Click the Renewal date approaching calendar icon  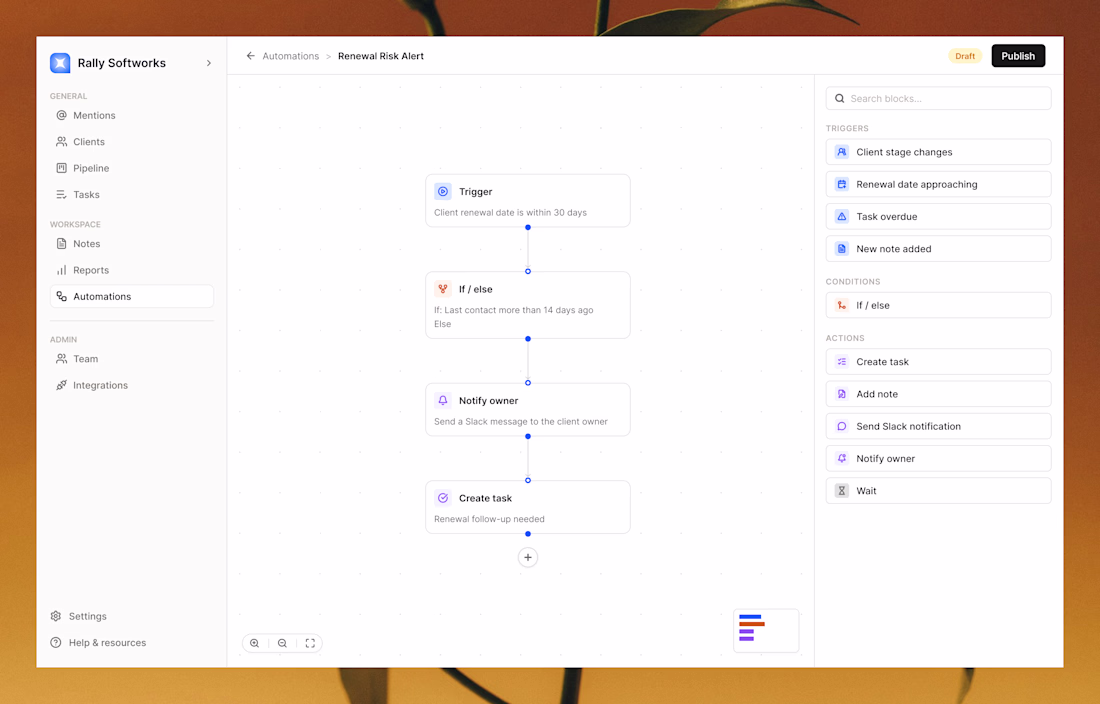coord(842,184)
